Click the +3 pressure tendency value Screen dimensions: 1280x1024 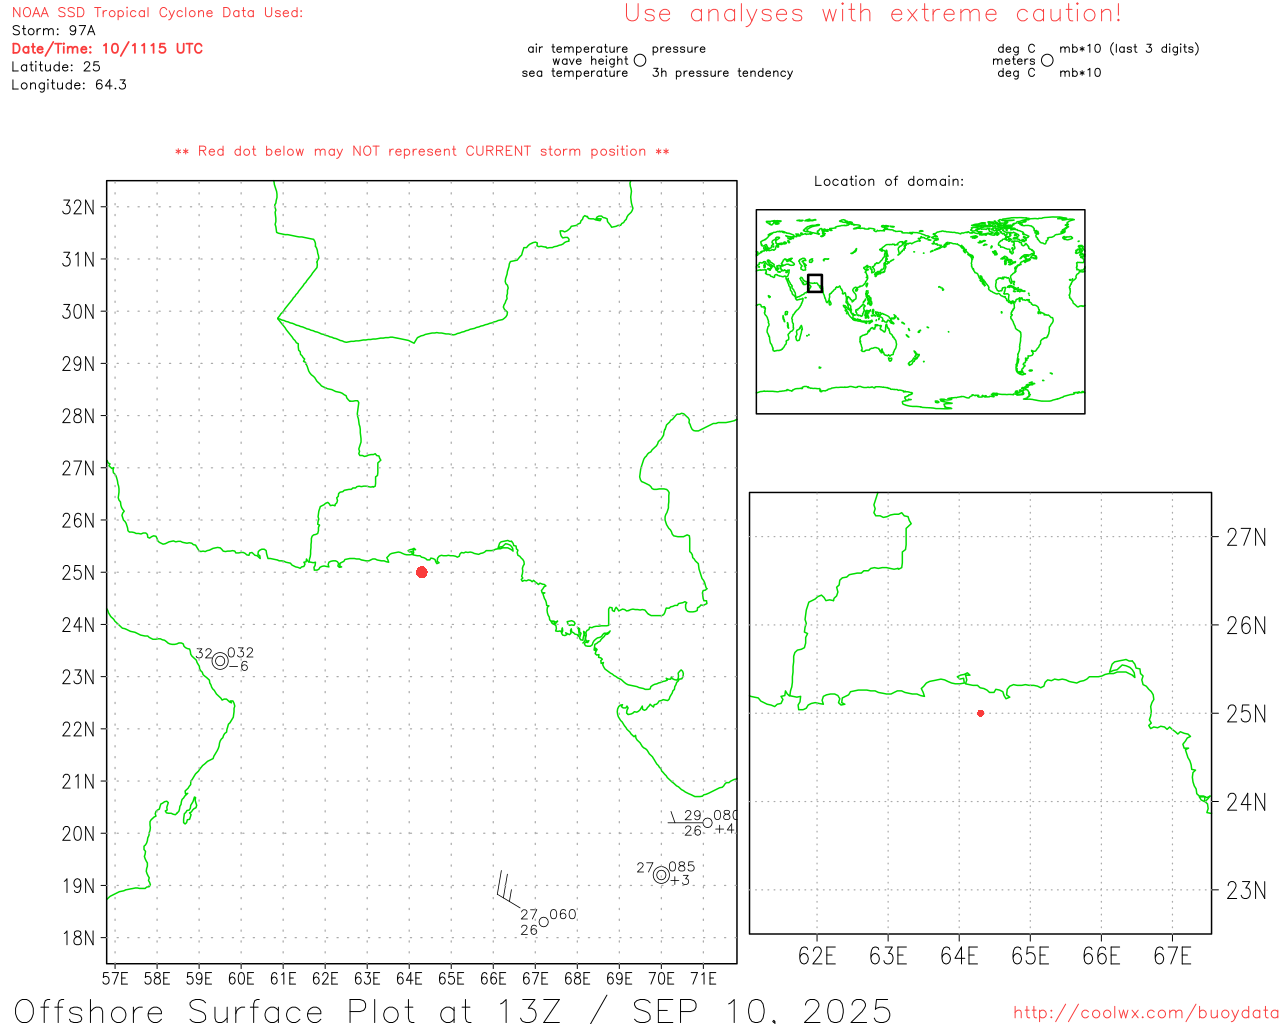680,880
